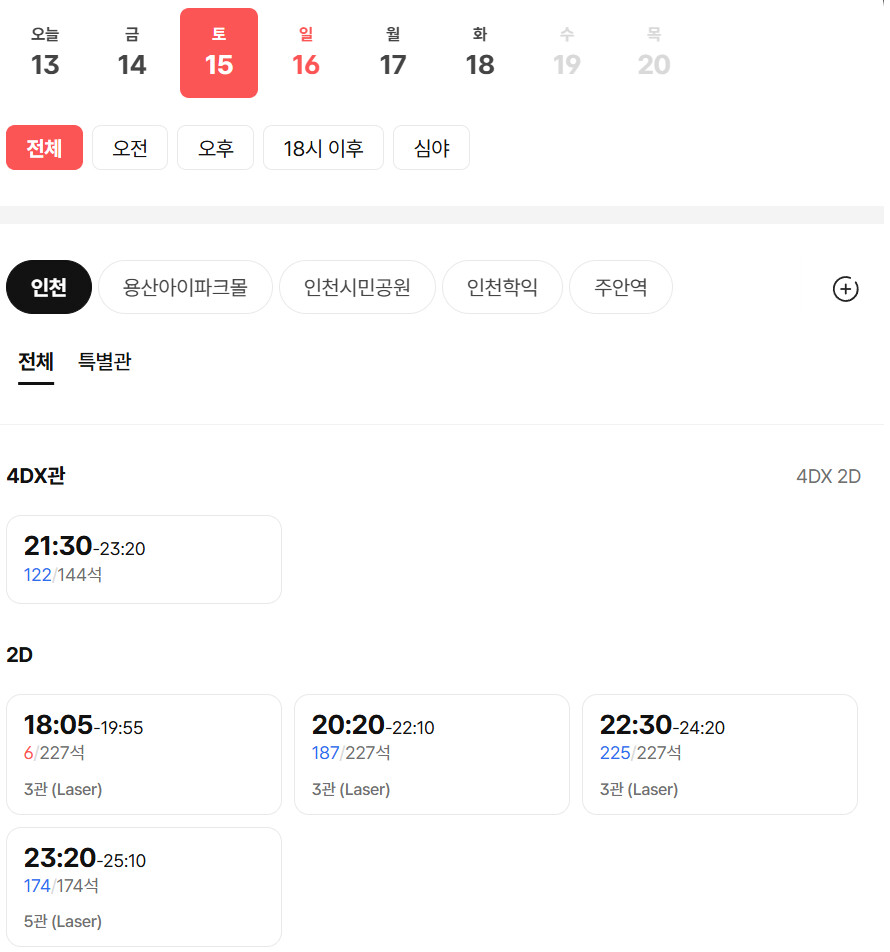Select the red 전체 time filter

[x=44, y=148]
